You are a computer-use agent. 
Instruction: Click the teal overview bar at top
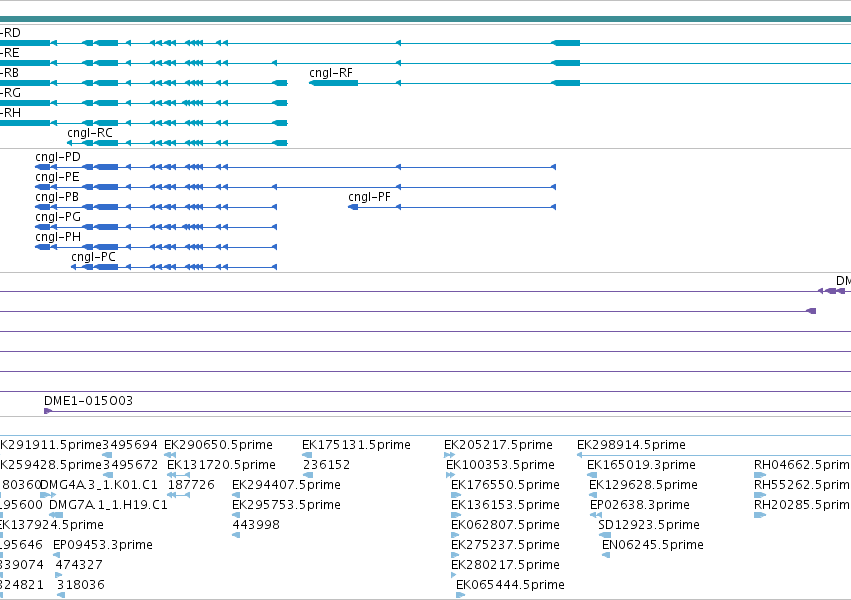pyautogui.click(x=426, y=19)
